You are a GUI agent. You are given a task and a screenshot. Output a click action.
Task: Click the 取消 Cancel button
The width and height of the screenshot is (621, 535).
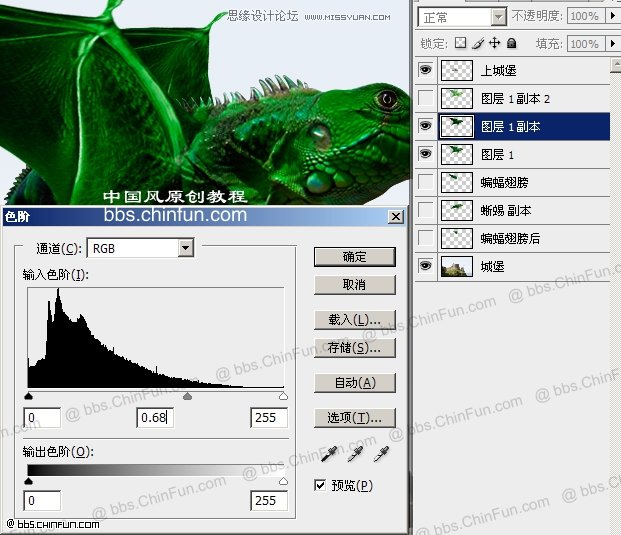point(355,285)
